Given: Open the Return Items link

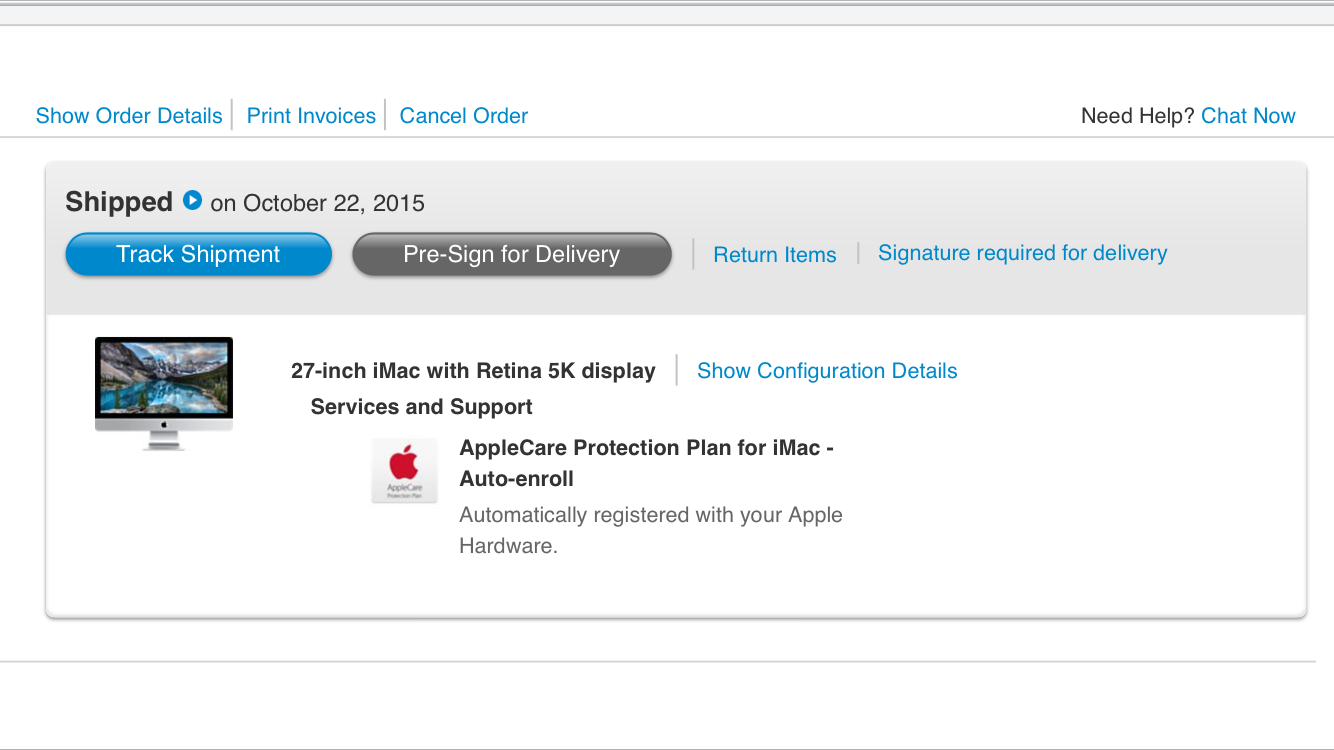Looking at the screenshot, I should [774, 255].
